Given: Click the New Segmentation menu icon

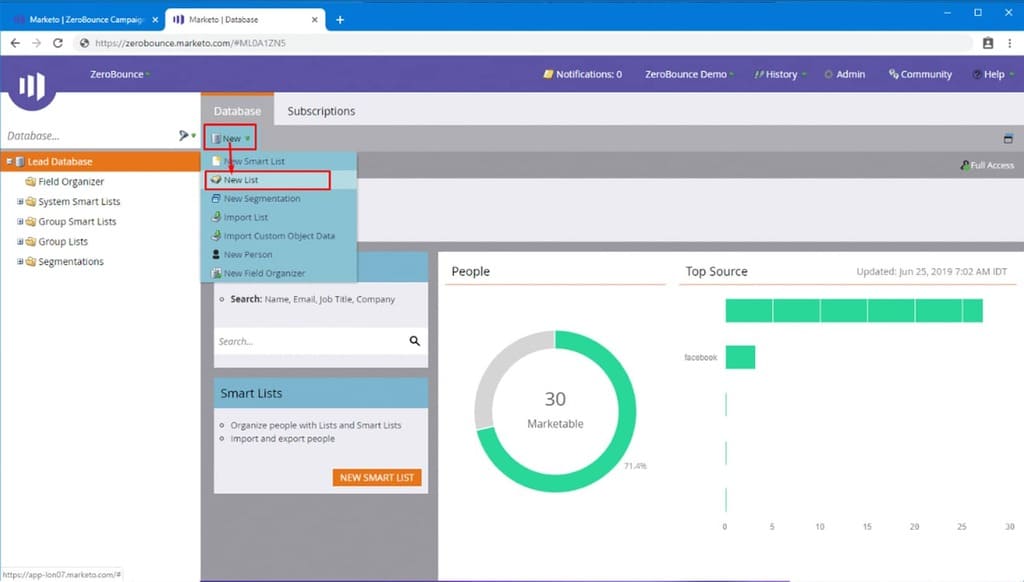Looking at the screenshot, I should pyautogui.click(x=216, y=199).
